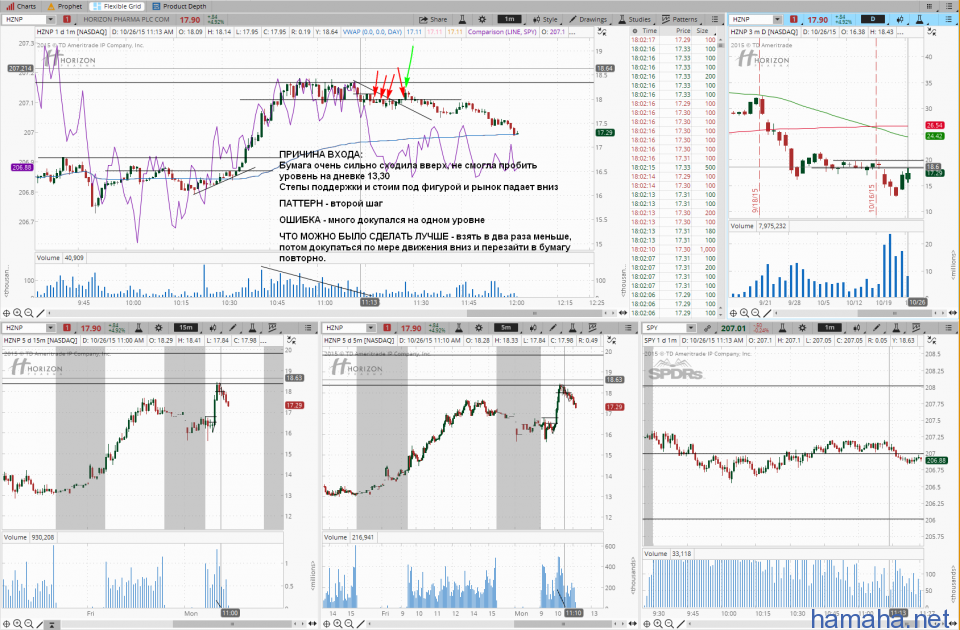Click the link chain icon in SPY chart
The width and height of the screenshot is (960, 630).
coord(708,328)
